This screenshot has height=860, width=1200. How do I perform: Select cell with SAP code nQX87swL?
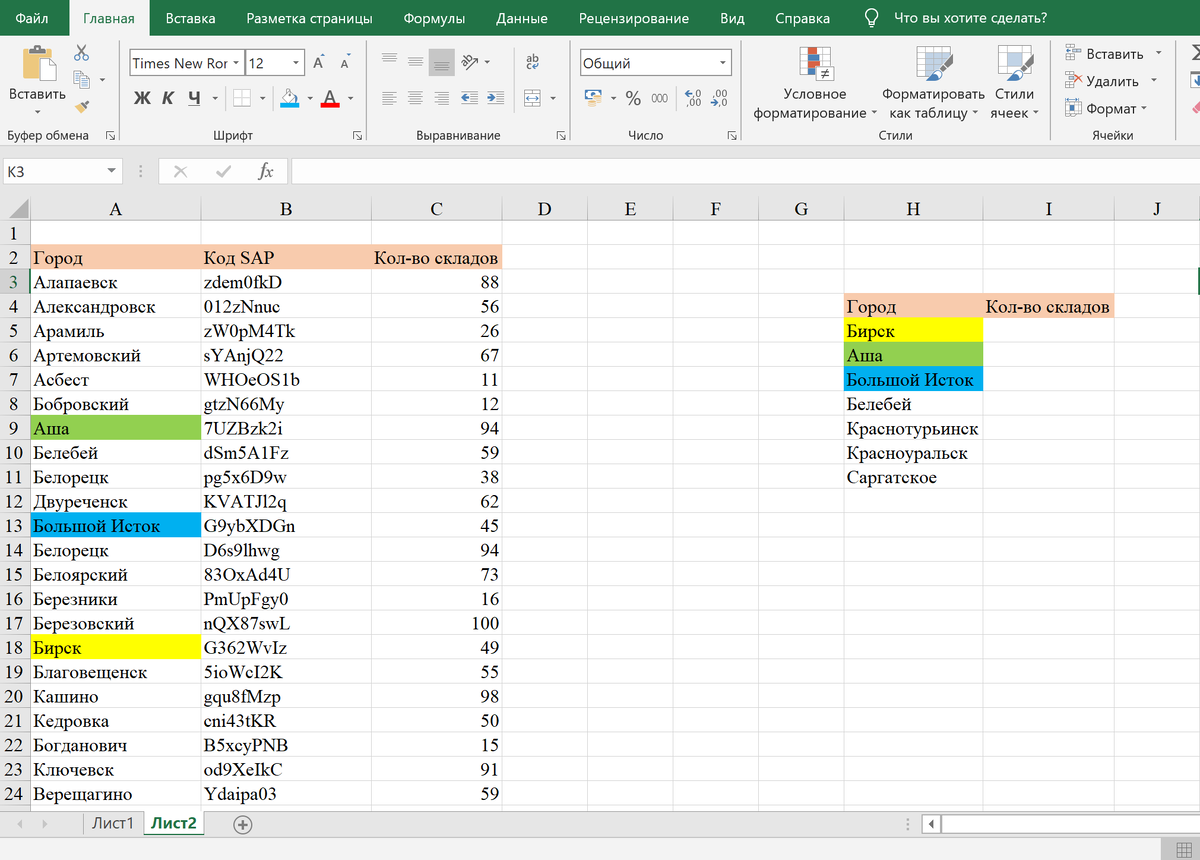pyautogui.click(x=285, y=624)
